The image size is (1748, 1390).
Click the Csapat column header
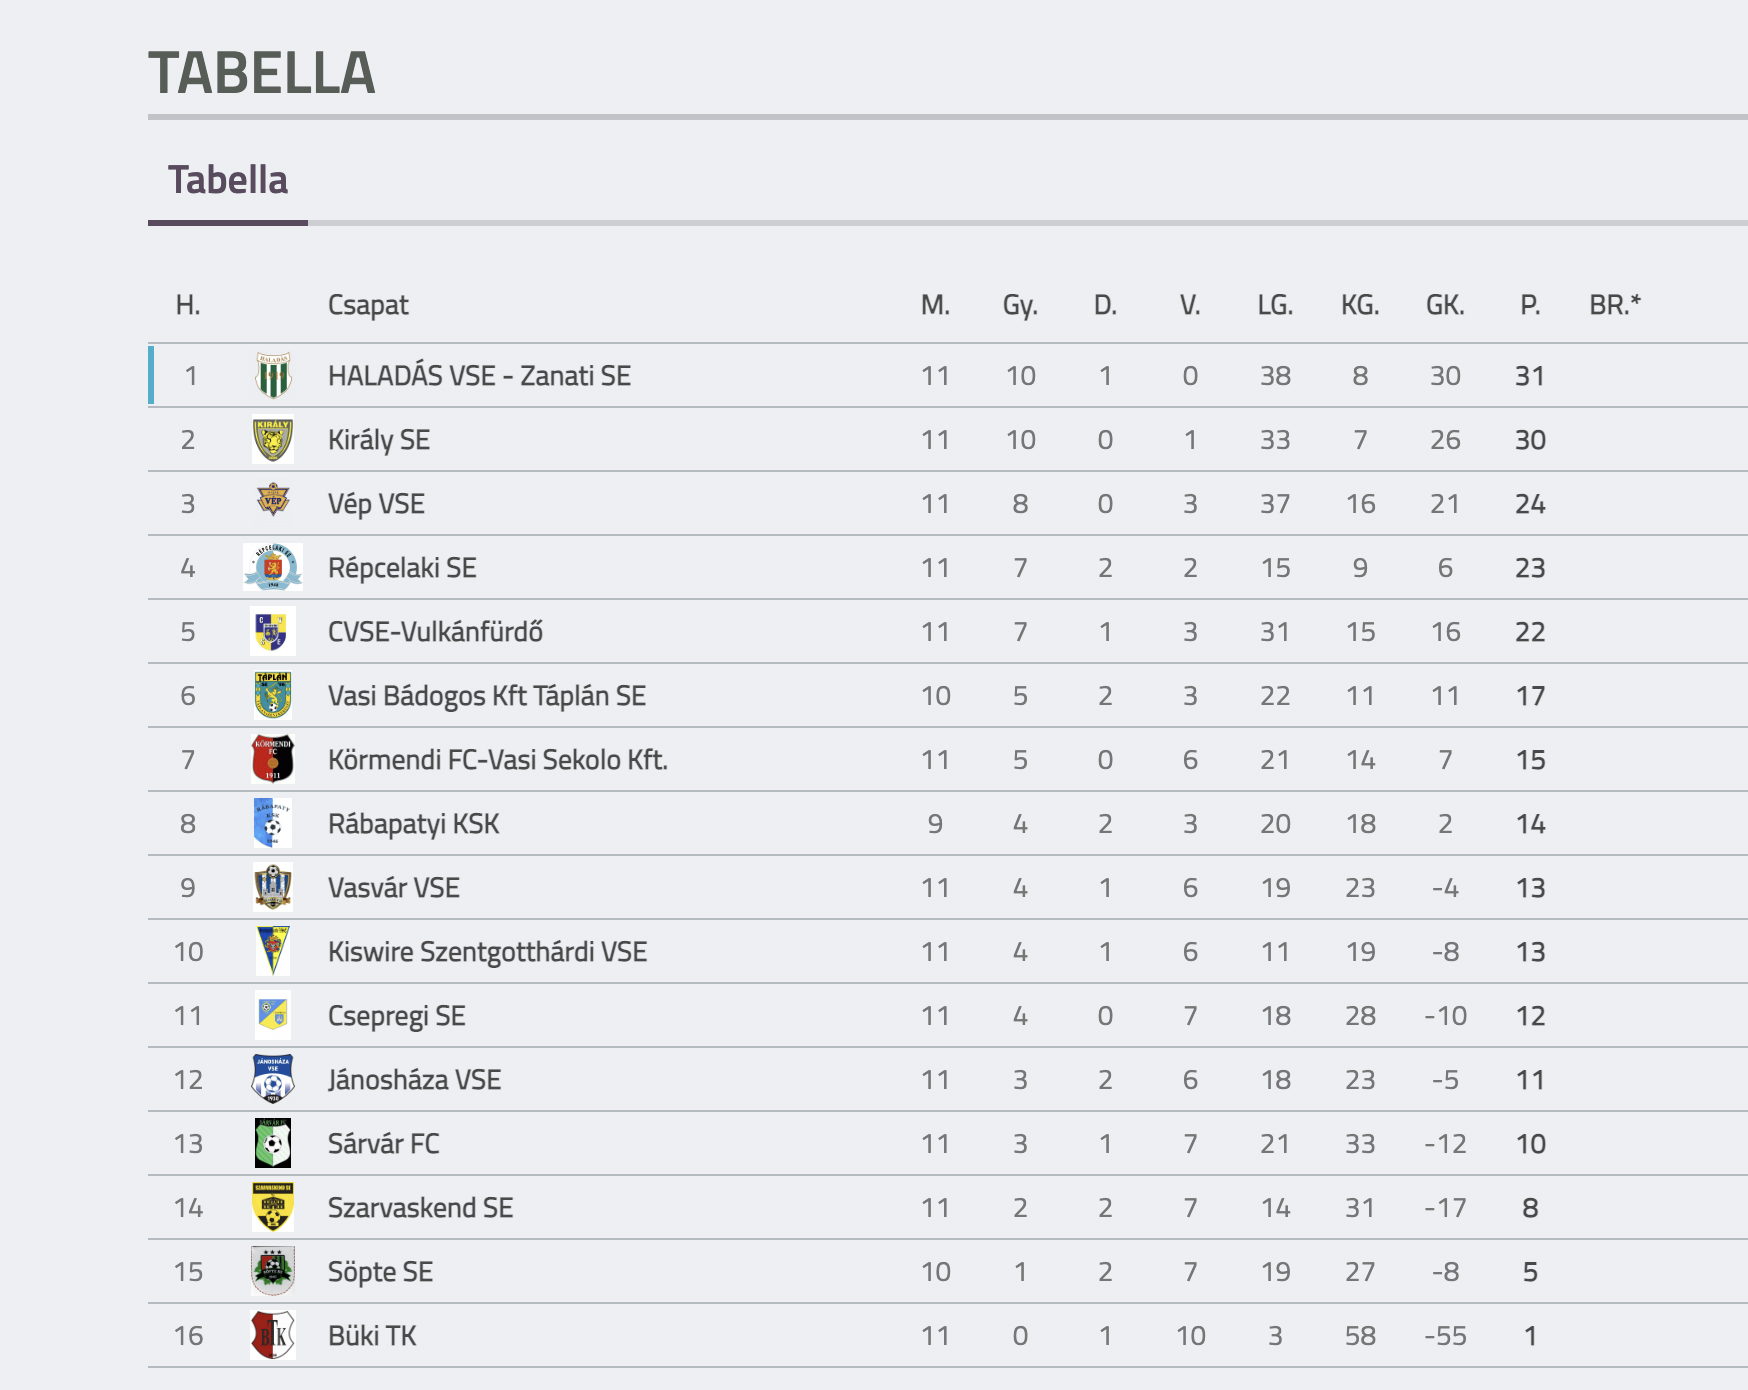click(x=368, y=305)
